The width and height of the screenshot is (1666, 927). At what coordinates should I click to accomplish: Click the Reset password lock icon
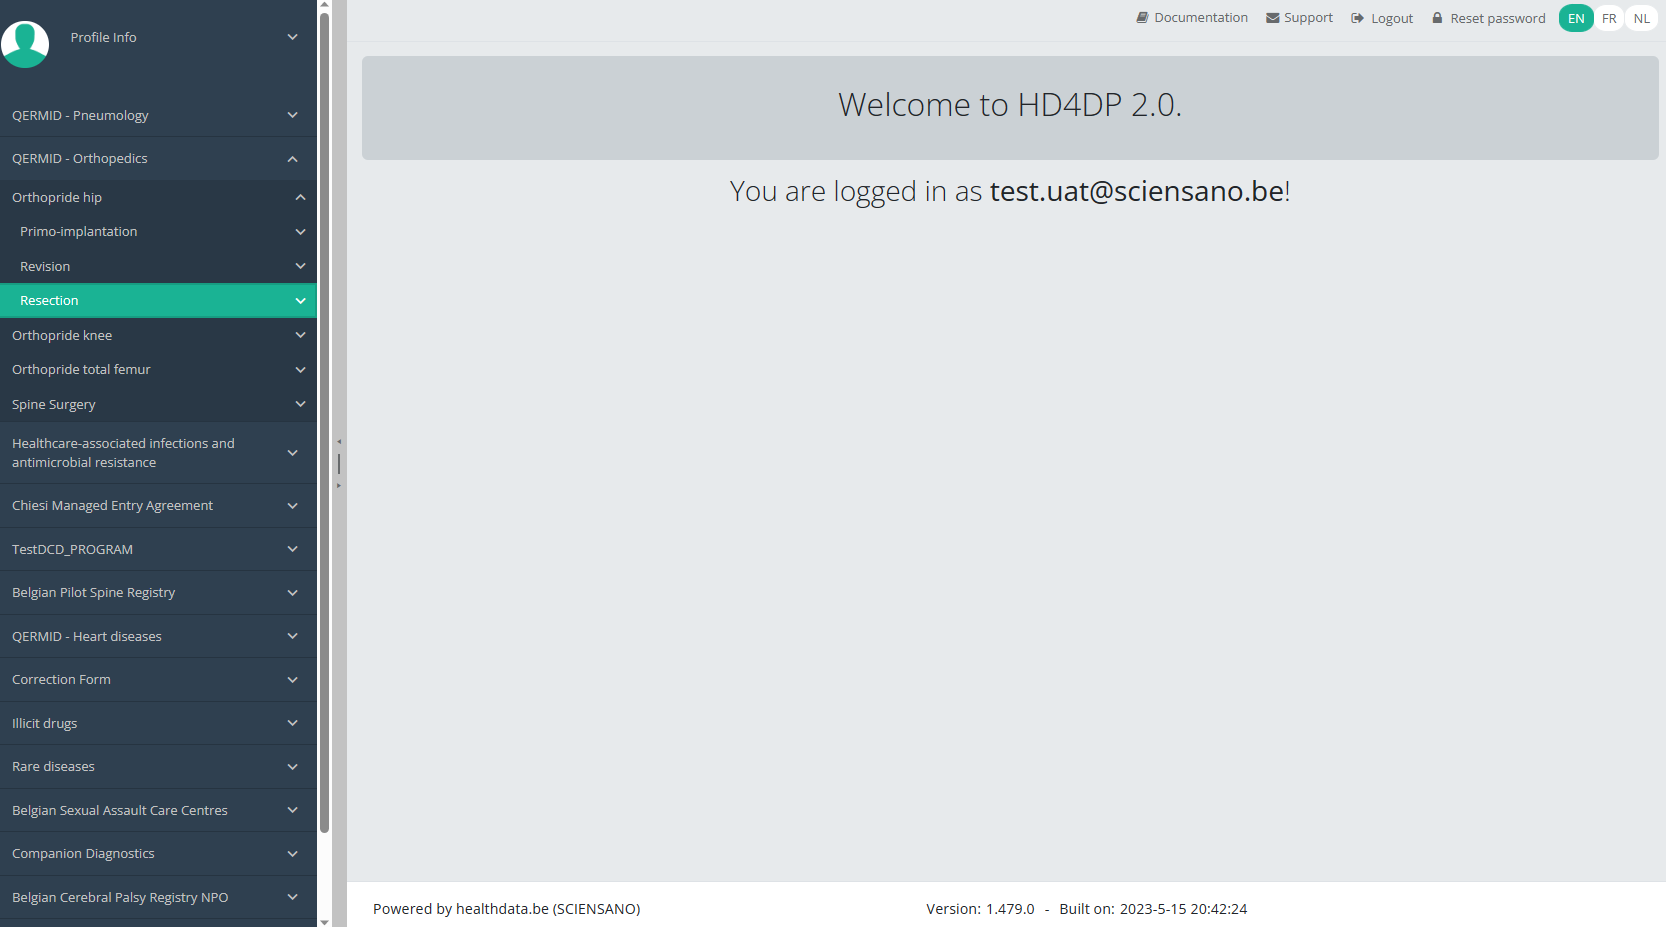pyautogui.click(x=1437, y=18)
